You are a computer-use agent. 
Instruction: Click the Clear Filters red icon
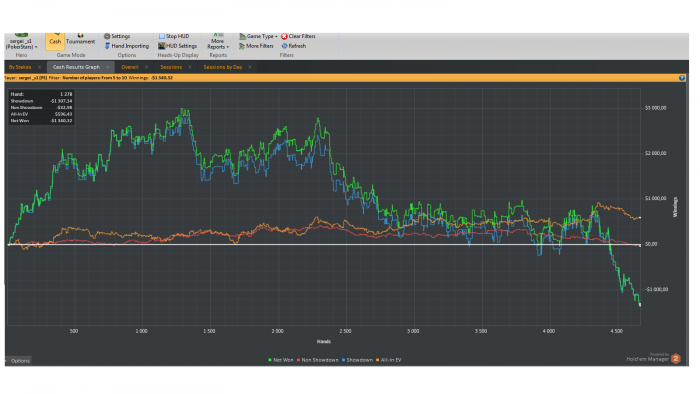(x=284, y=36)
